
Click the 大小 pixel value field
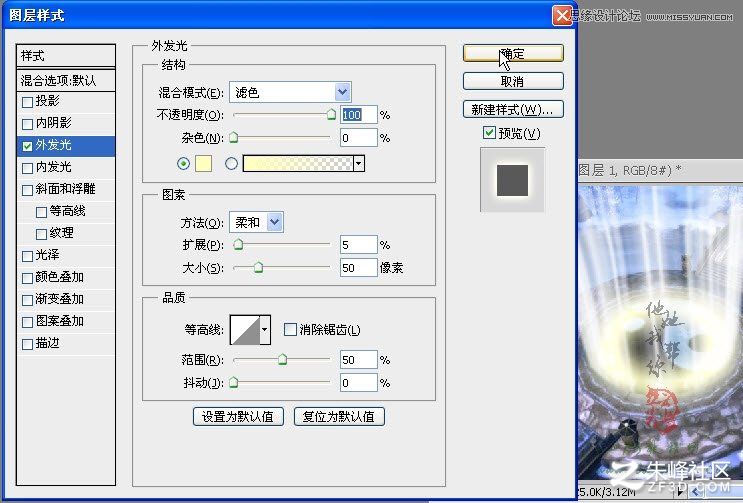(x=359, y=268)
